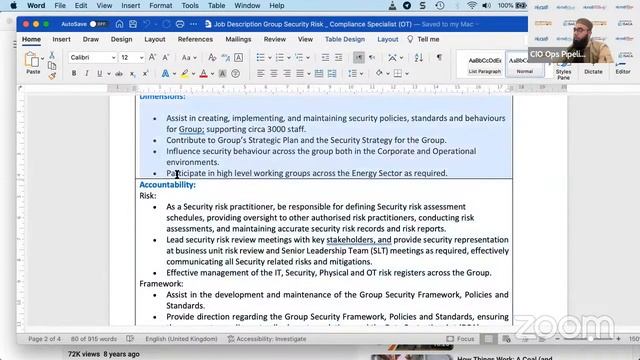640x360 pixels.
Task: Align text right
Action: (287, 74)
